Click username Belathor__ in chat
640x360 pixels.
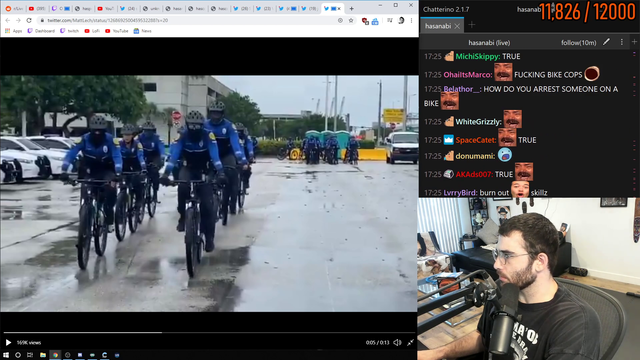(462, 89)
